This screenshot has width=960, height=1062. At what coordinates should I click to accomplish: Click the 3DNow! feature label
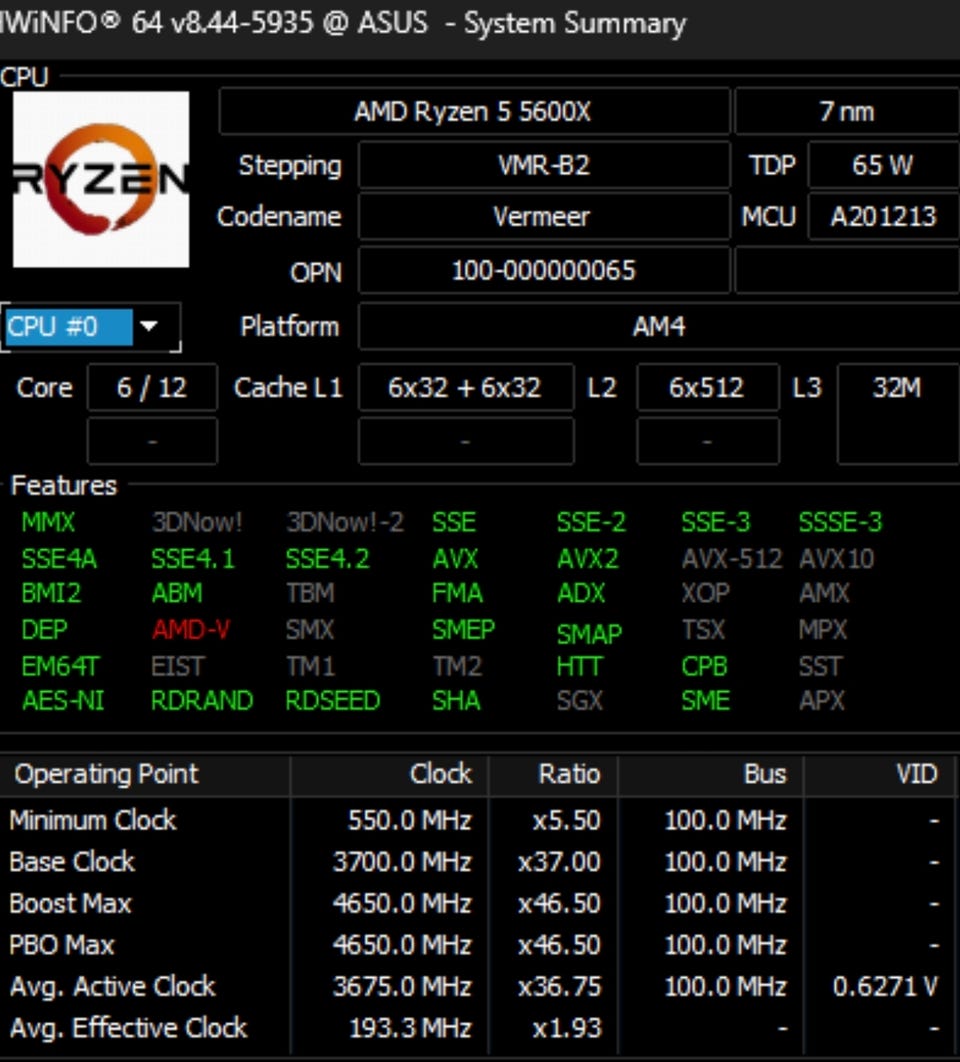(196, 522)
